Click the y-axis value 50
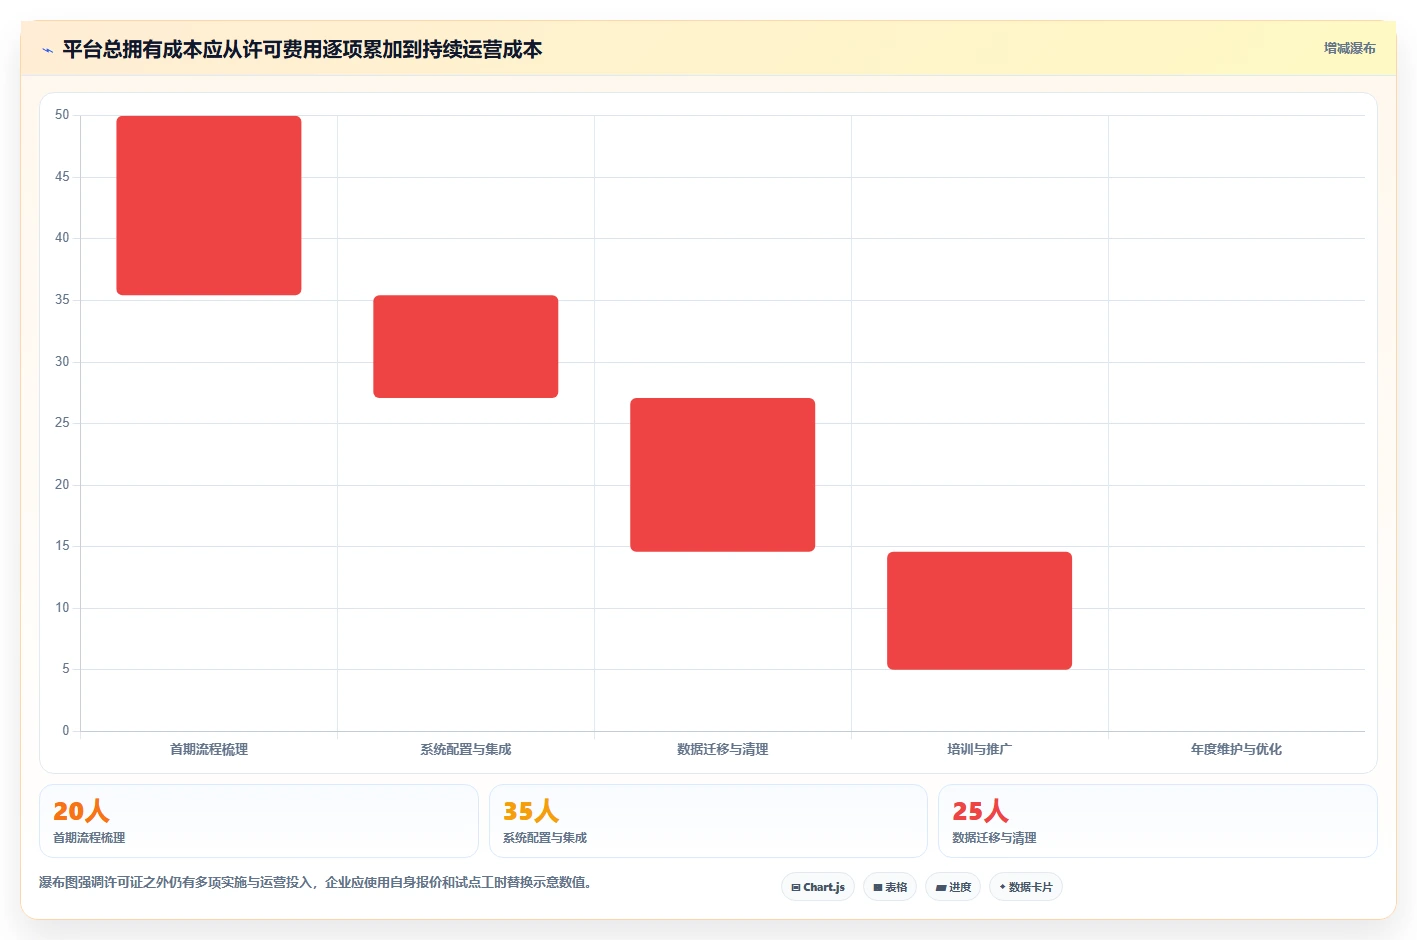The width and height of the screenshot is (1417, 940). pos(62,115)
